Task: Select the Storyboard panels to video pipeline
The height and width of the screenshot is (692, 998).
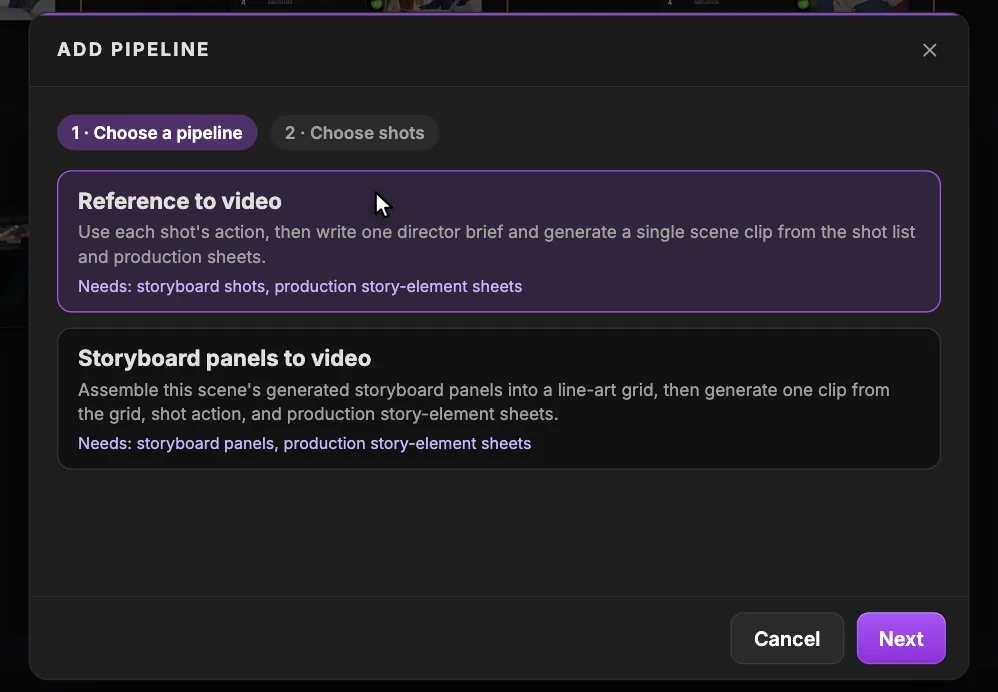Action: click(x=499, y=399)
